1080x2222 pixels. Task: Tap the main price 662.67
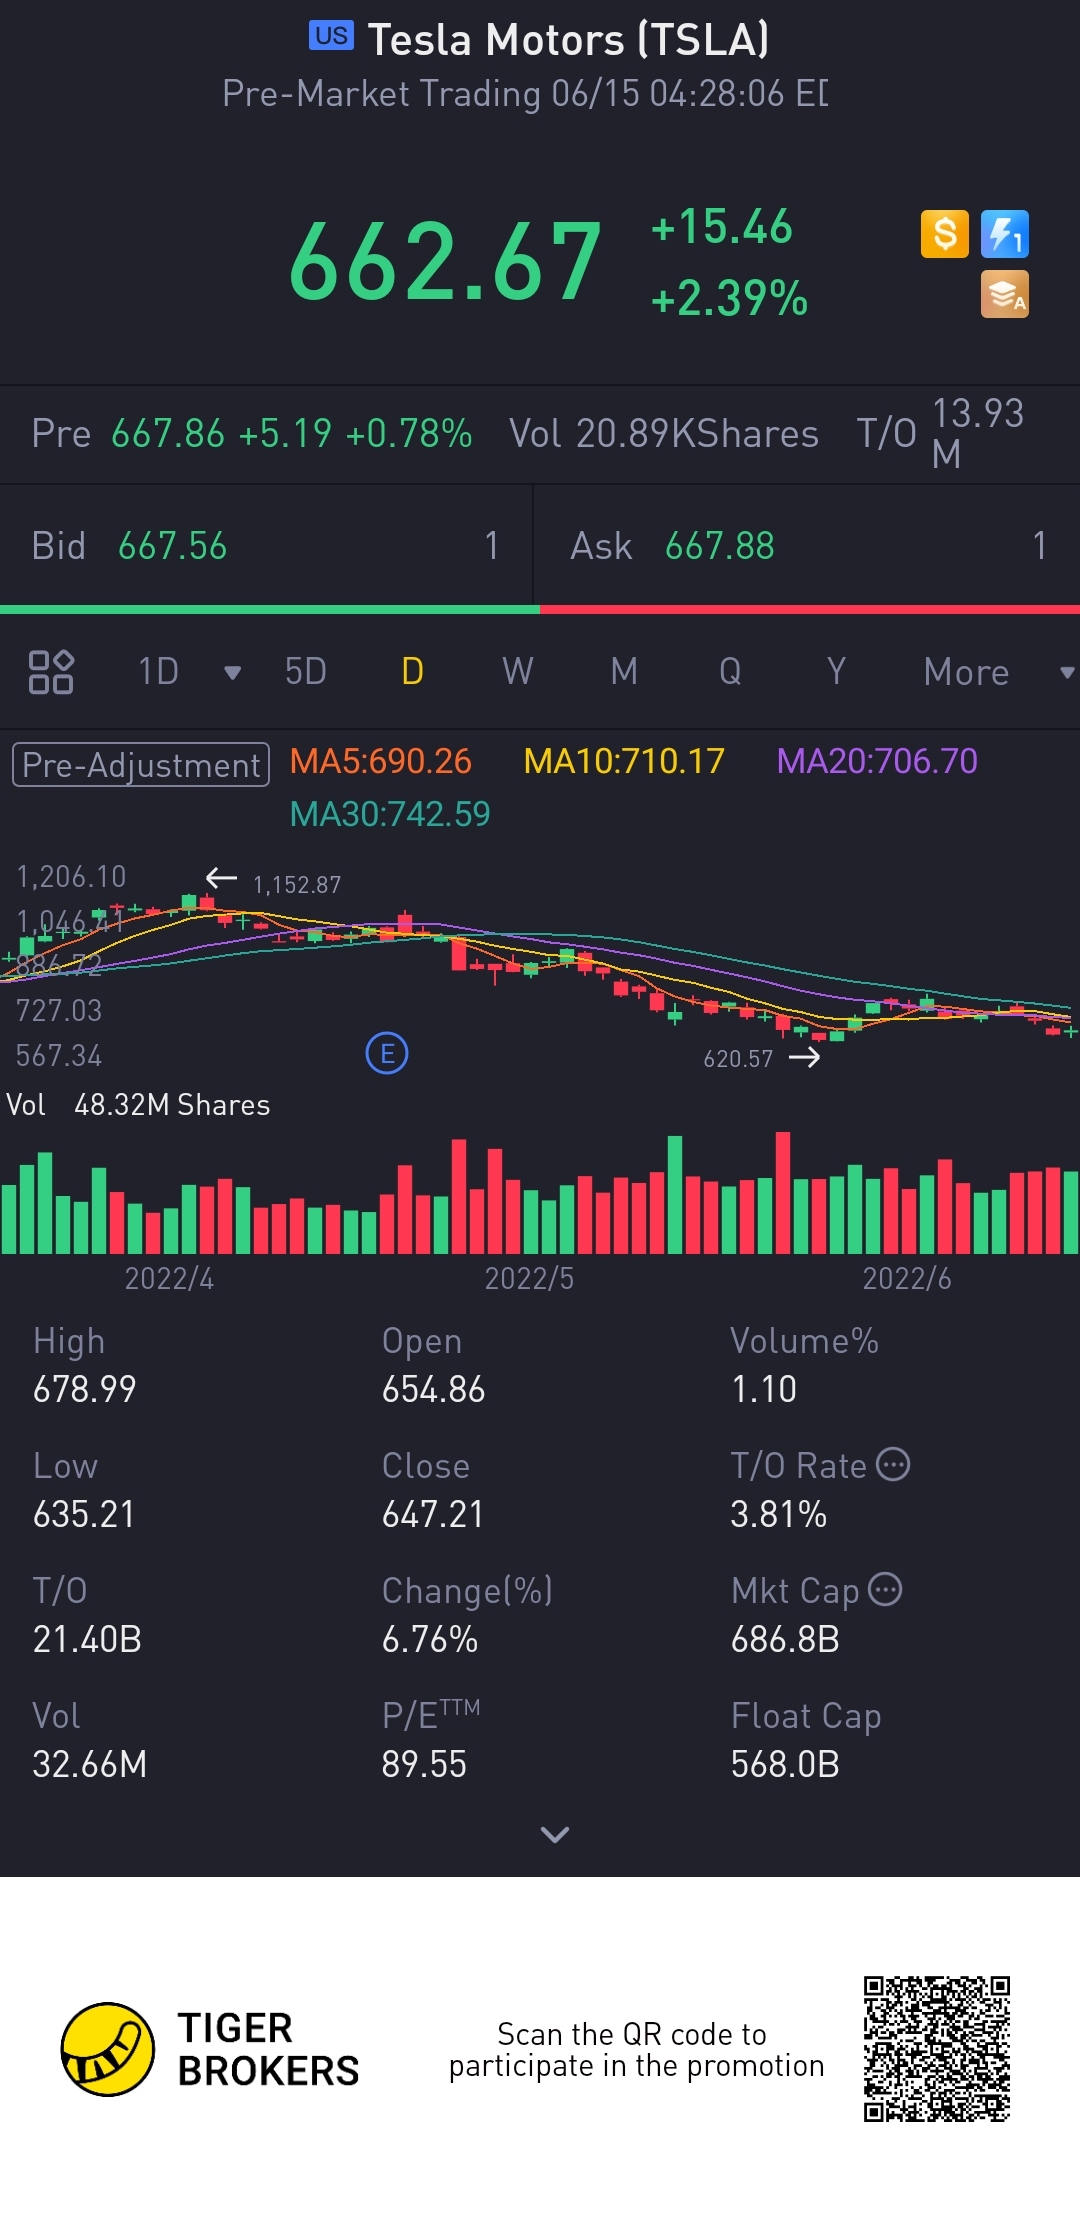[x=445, y=262]
